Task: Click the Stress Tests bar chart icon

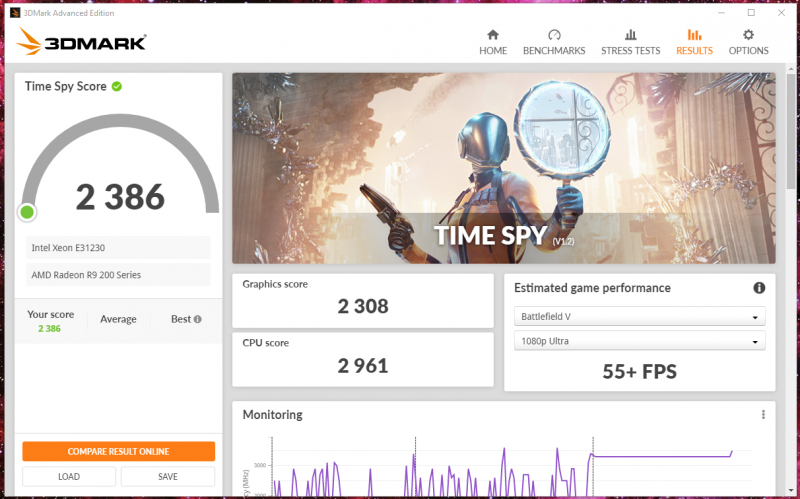Action: point(630,34)
